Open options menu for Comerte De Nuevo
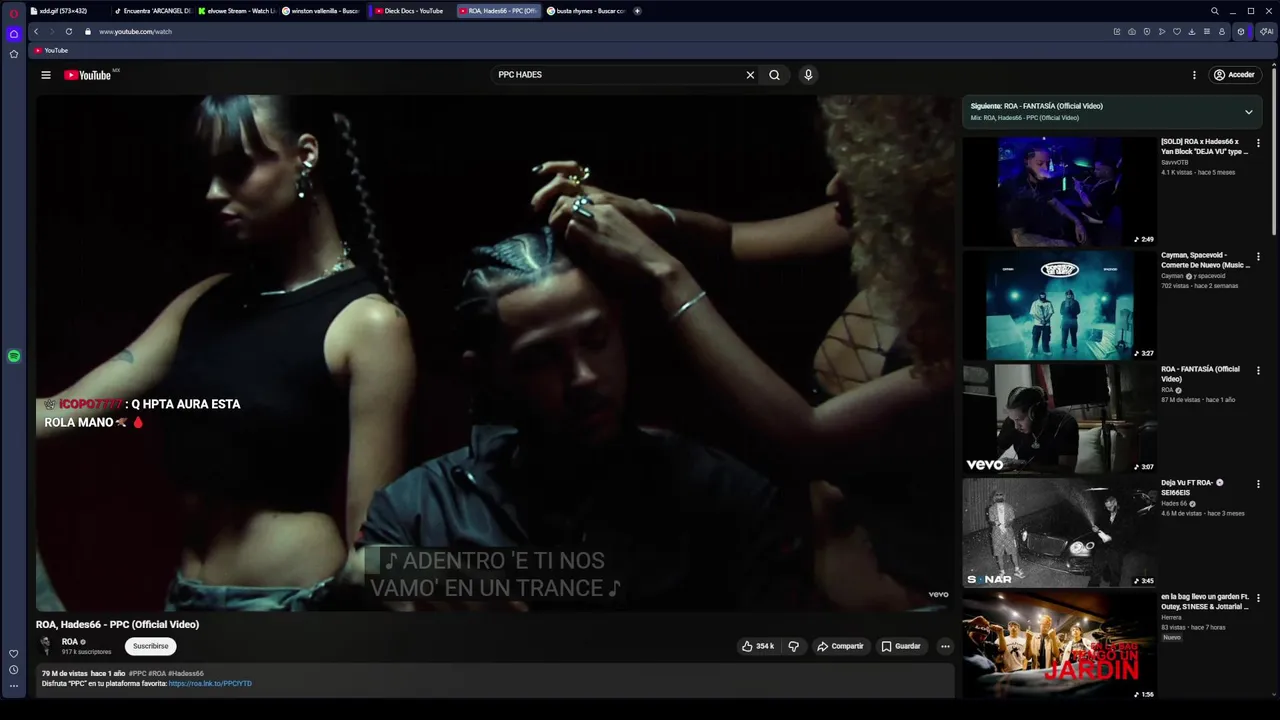Image resolution: width=1280 pixels, height=720 pixels. [1258, 257]
